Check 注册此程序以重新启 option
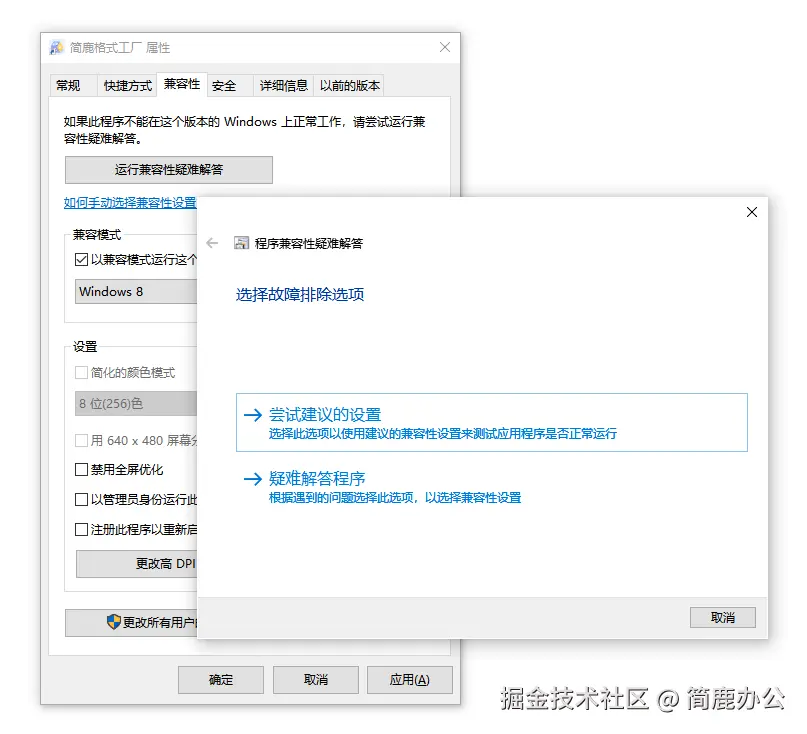The width and height of the screenshot is (807, 734). [x=81, y=528]
